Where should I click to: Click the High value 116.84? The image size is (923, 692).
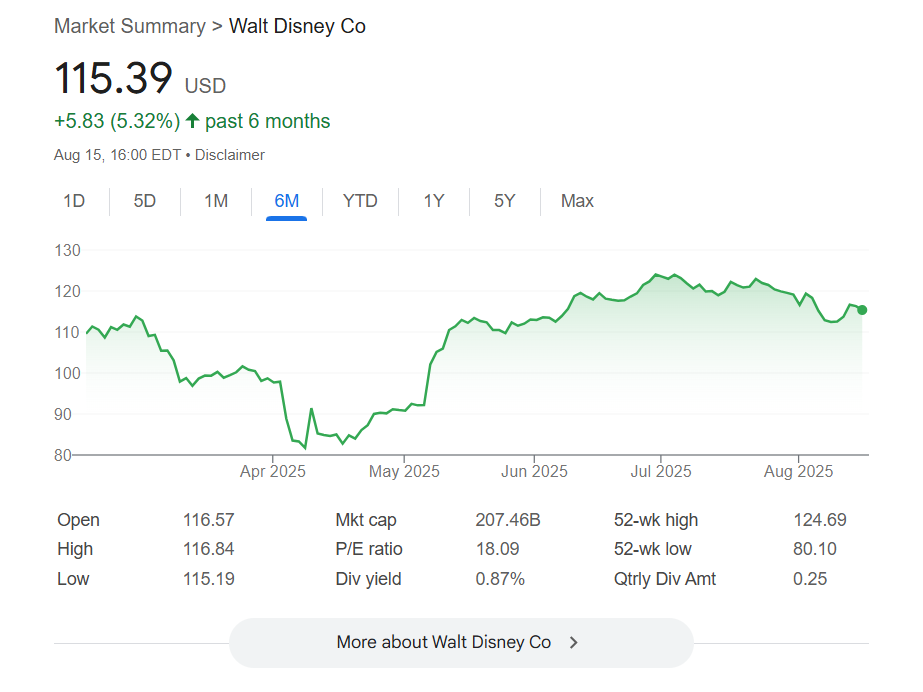click(208, 549)
